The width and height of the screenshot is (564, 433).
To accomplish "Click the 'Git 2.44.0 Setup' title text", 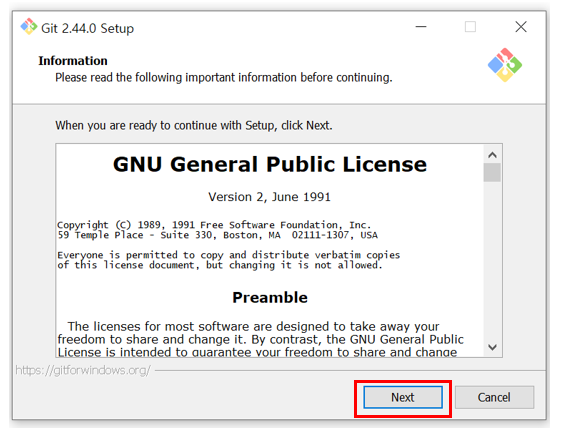I will point(87,28).
